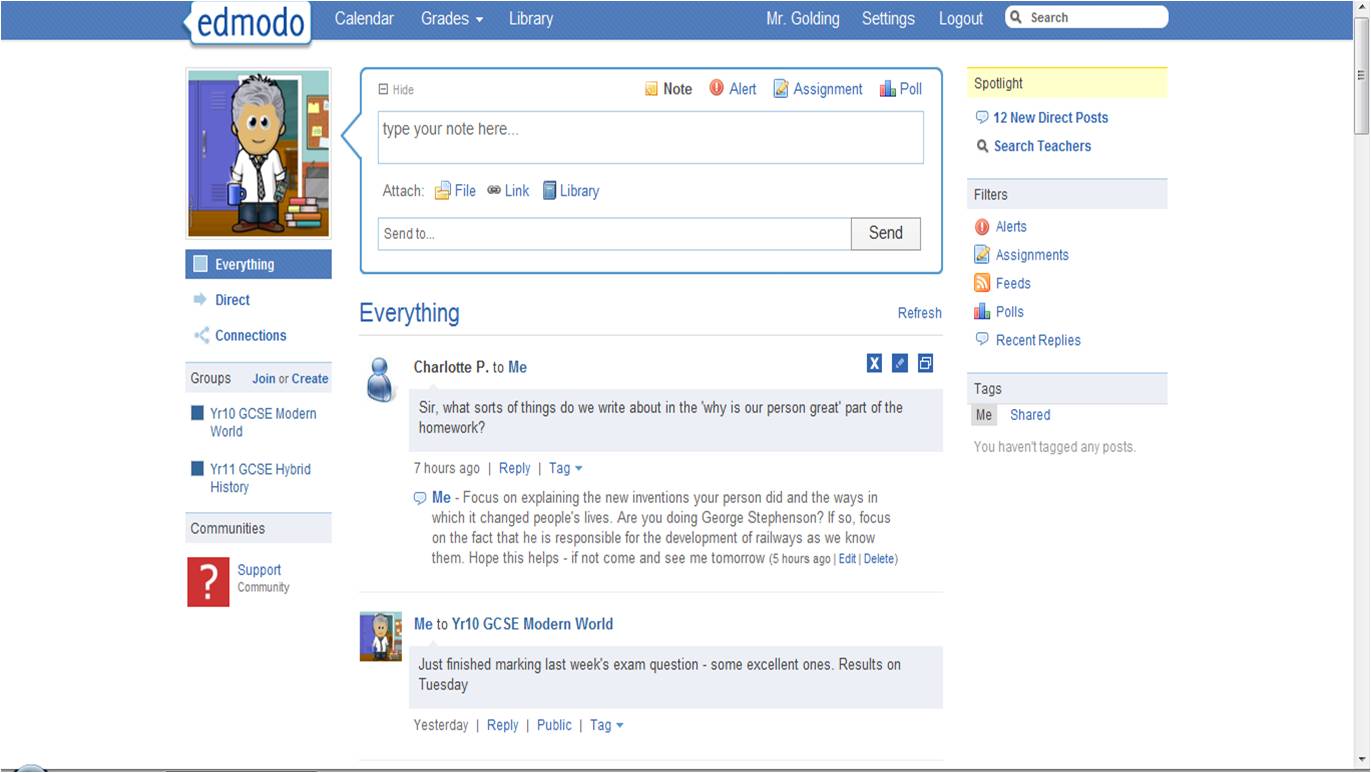
Task: Open Tag dropdown on Charlotte's post
Action: click(x=565, y=468)
